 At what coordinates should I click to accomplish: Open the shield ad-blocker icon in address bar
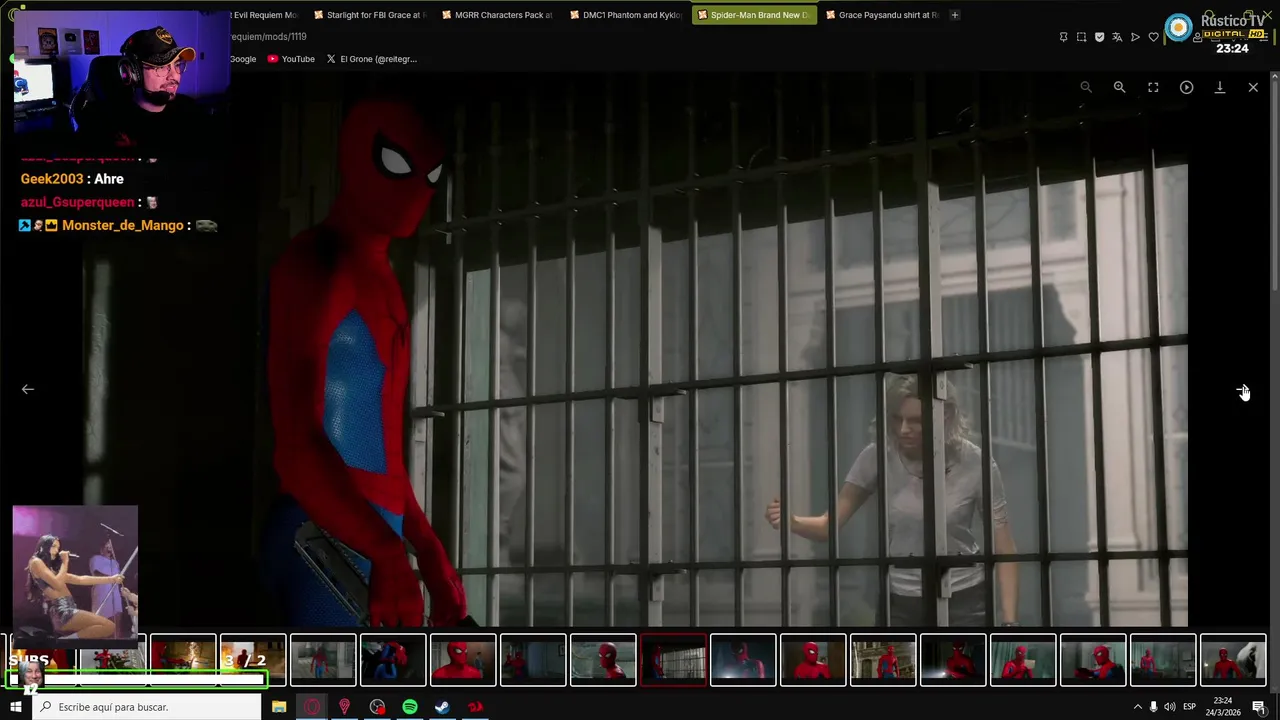click(1099, 37)
